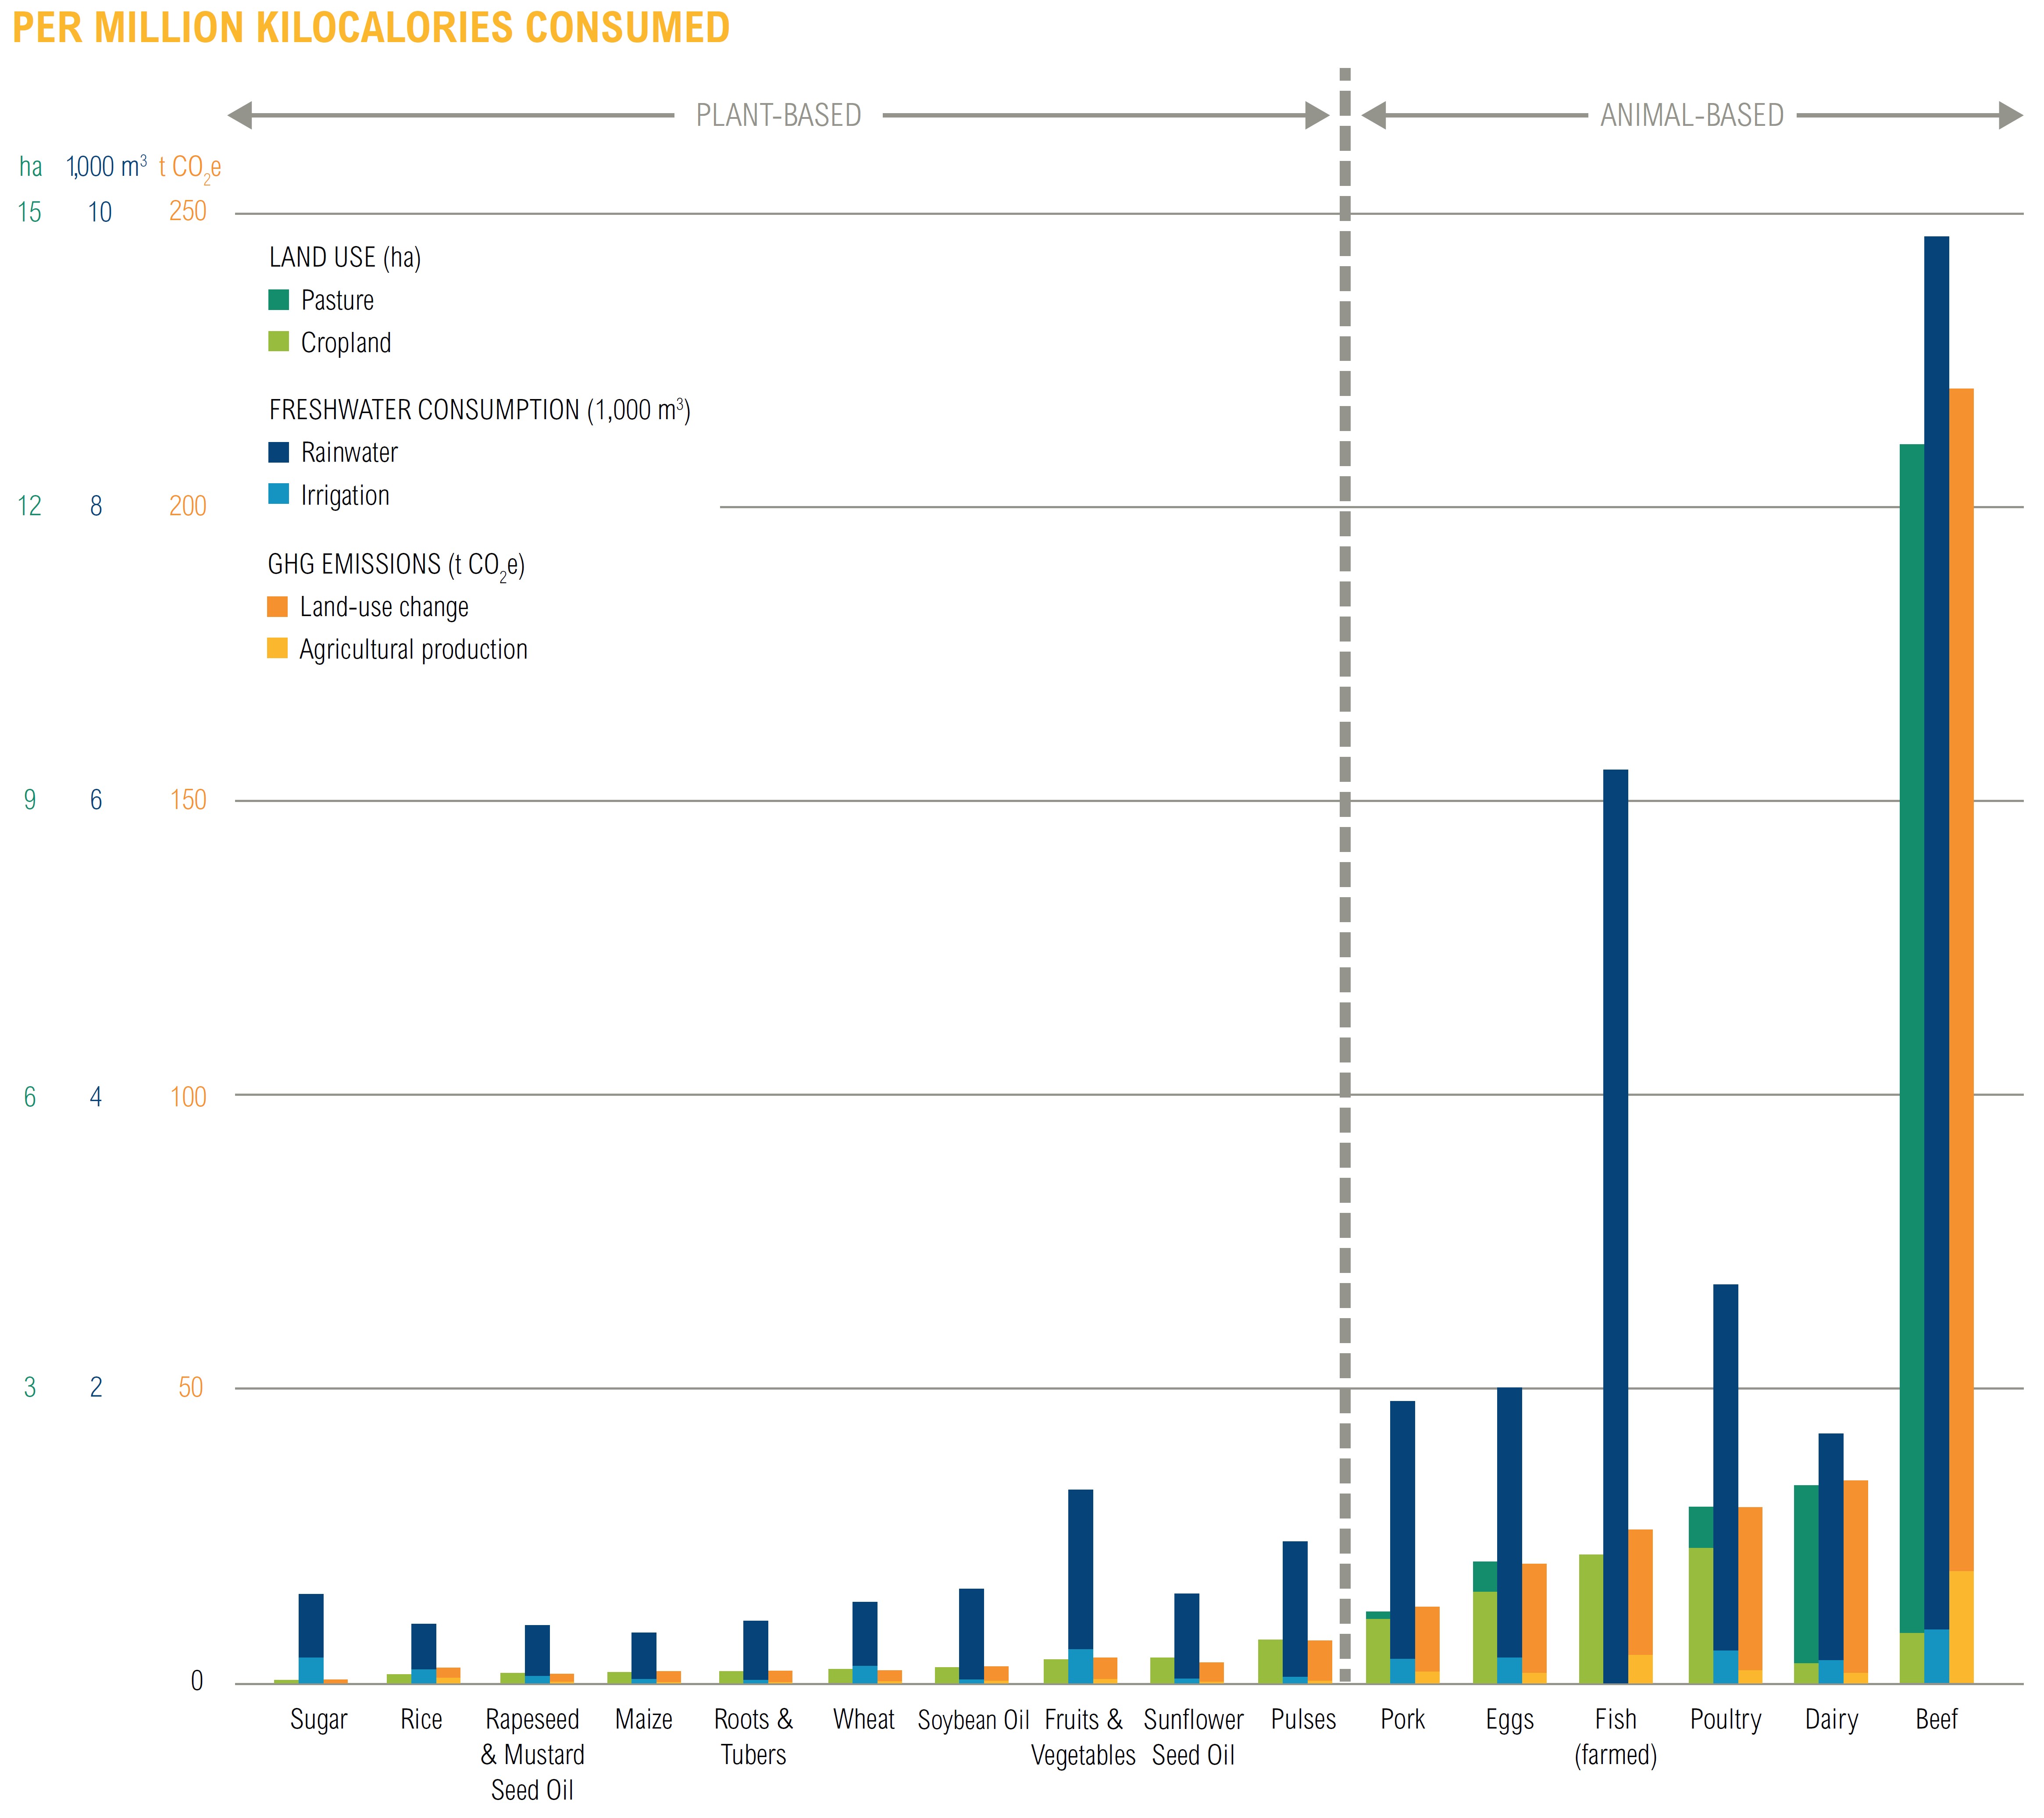Click the Beef axis label

[x=1936, y=1719]
